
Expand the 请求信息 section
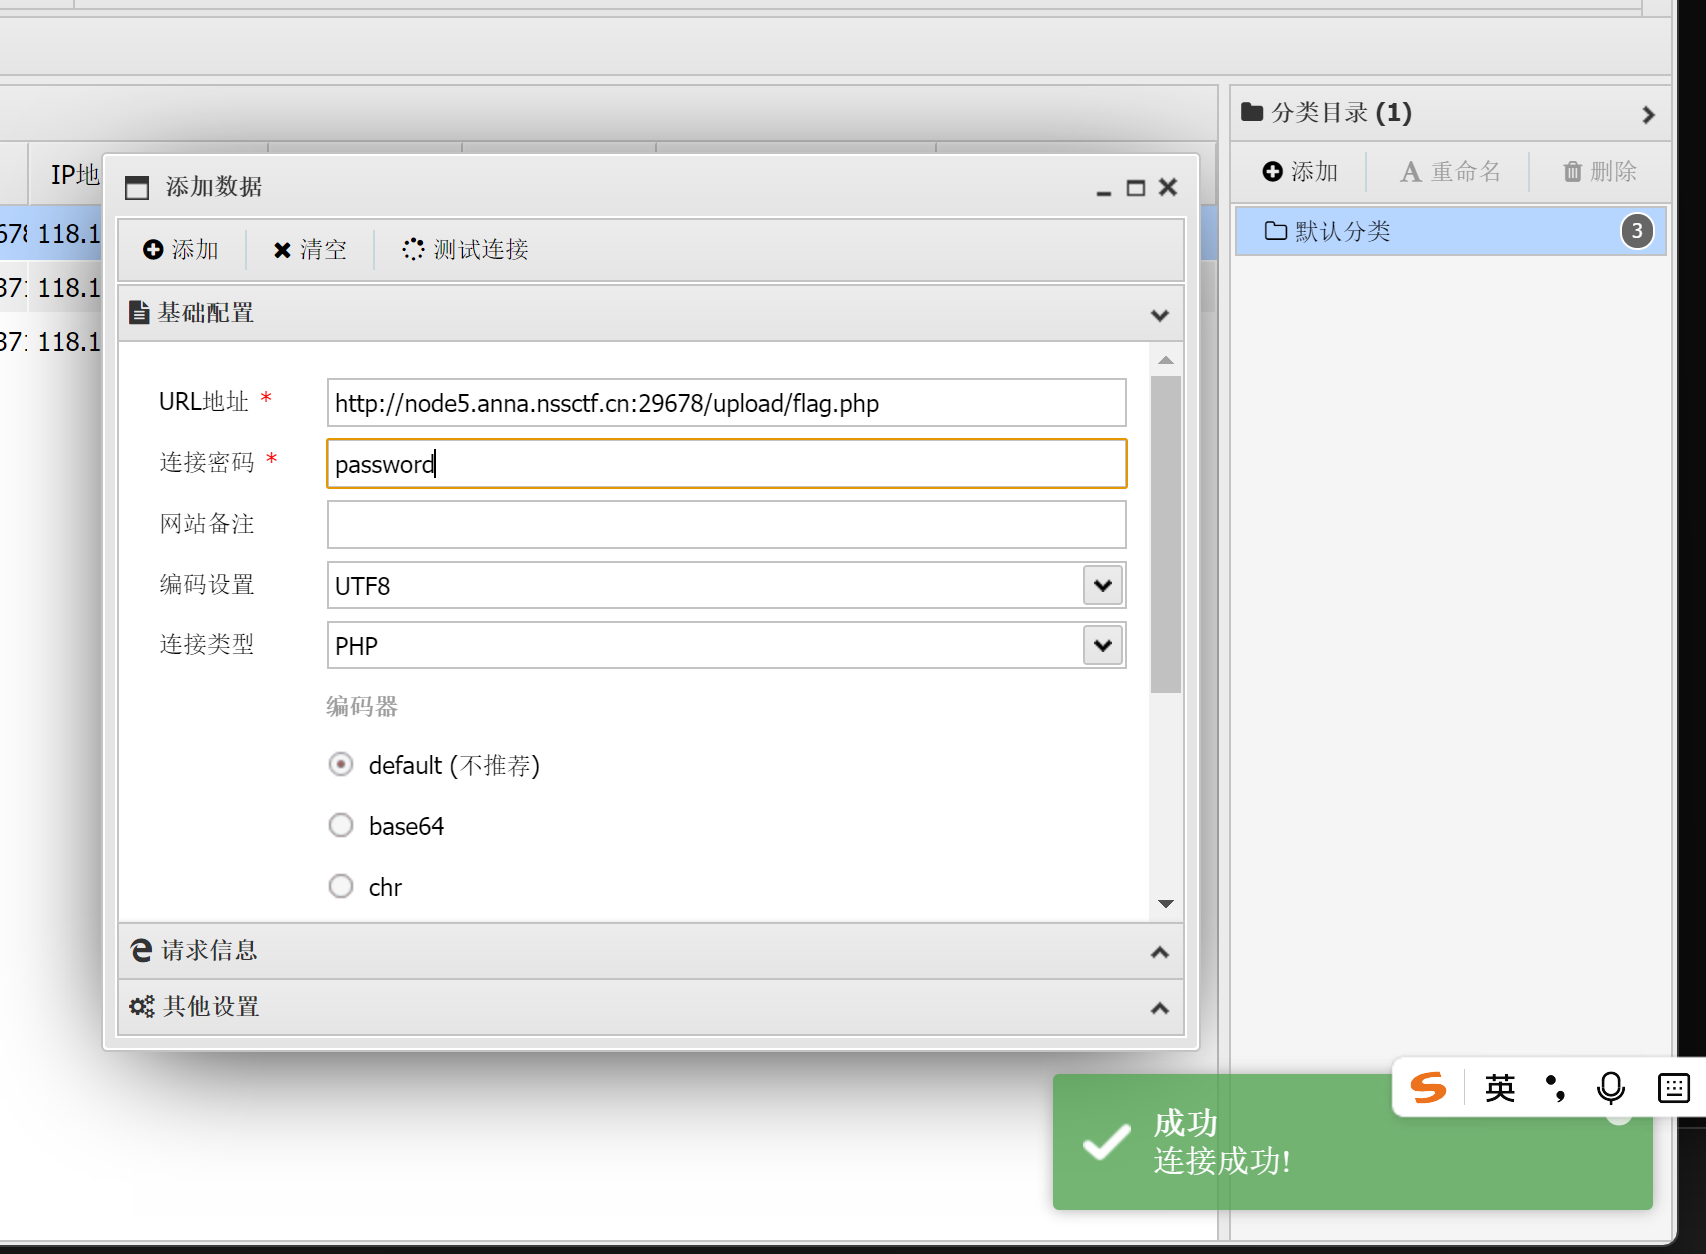pyautogui.click(x=650, y=951)
